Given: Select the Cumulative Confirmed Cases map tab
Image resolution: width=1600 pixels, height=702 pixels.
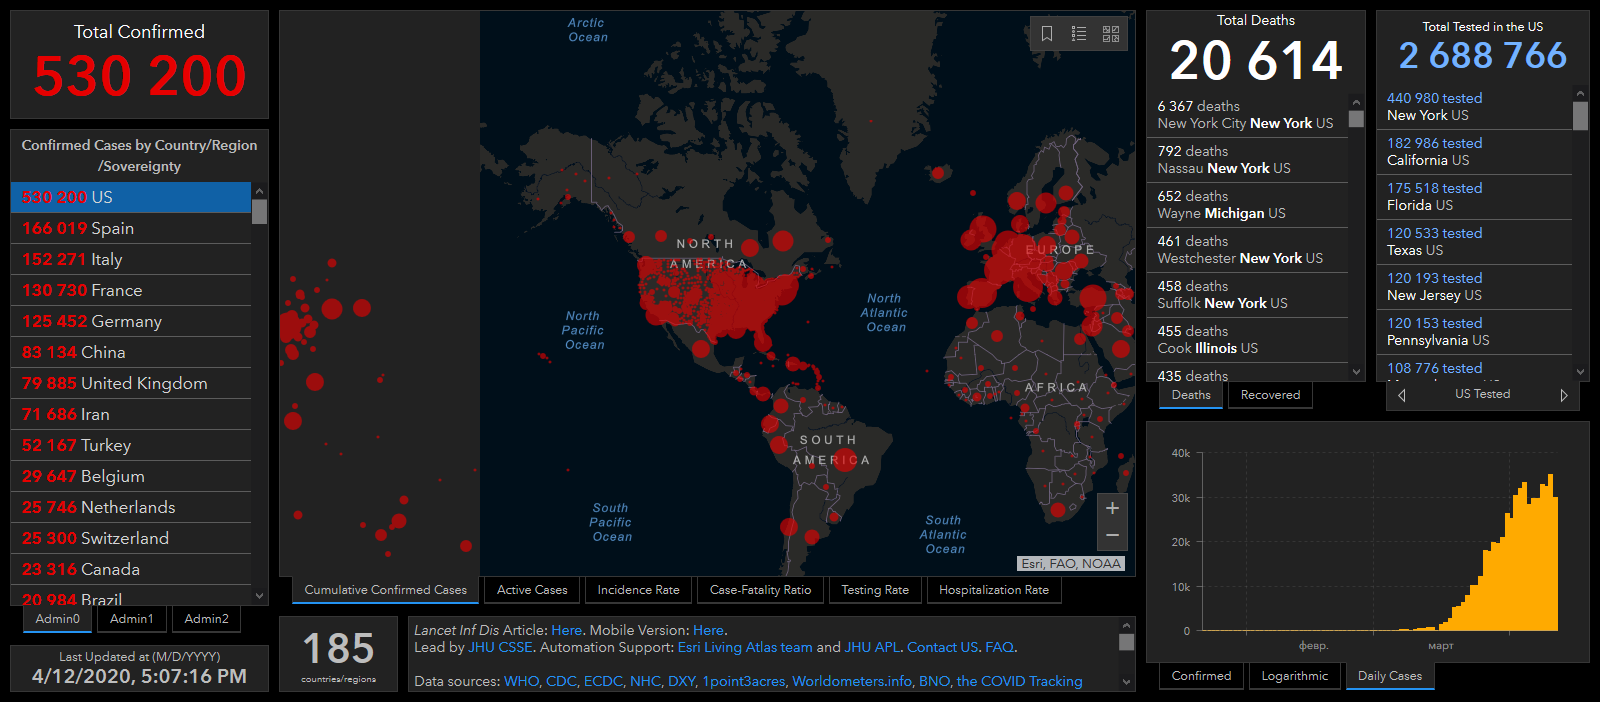Looking at the screenshot, I should pos(386,590).
